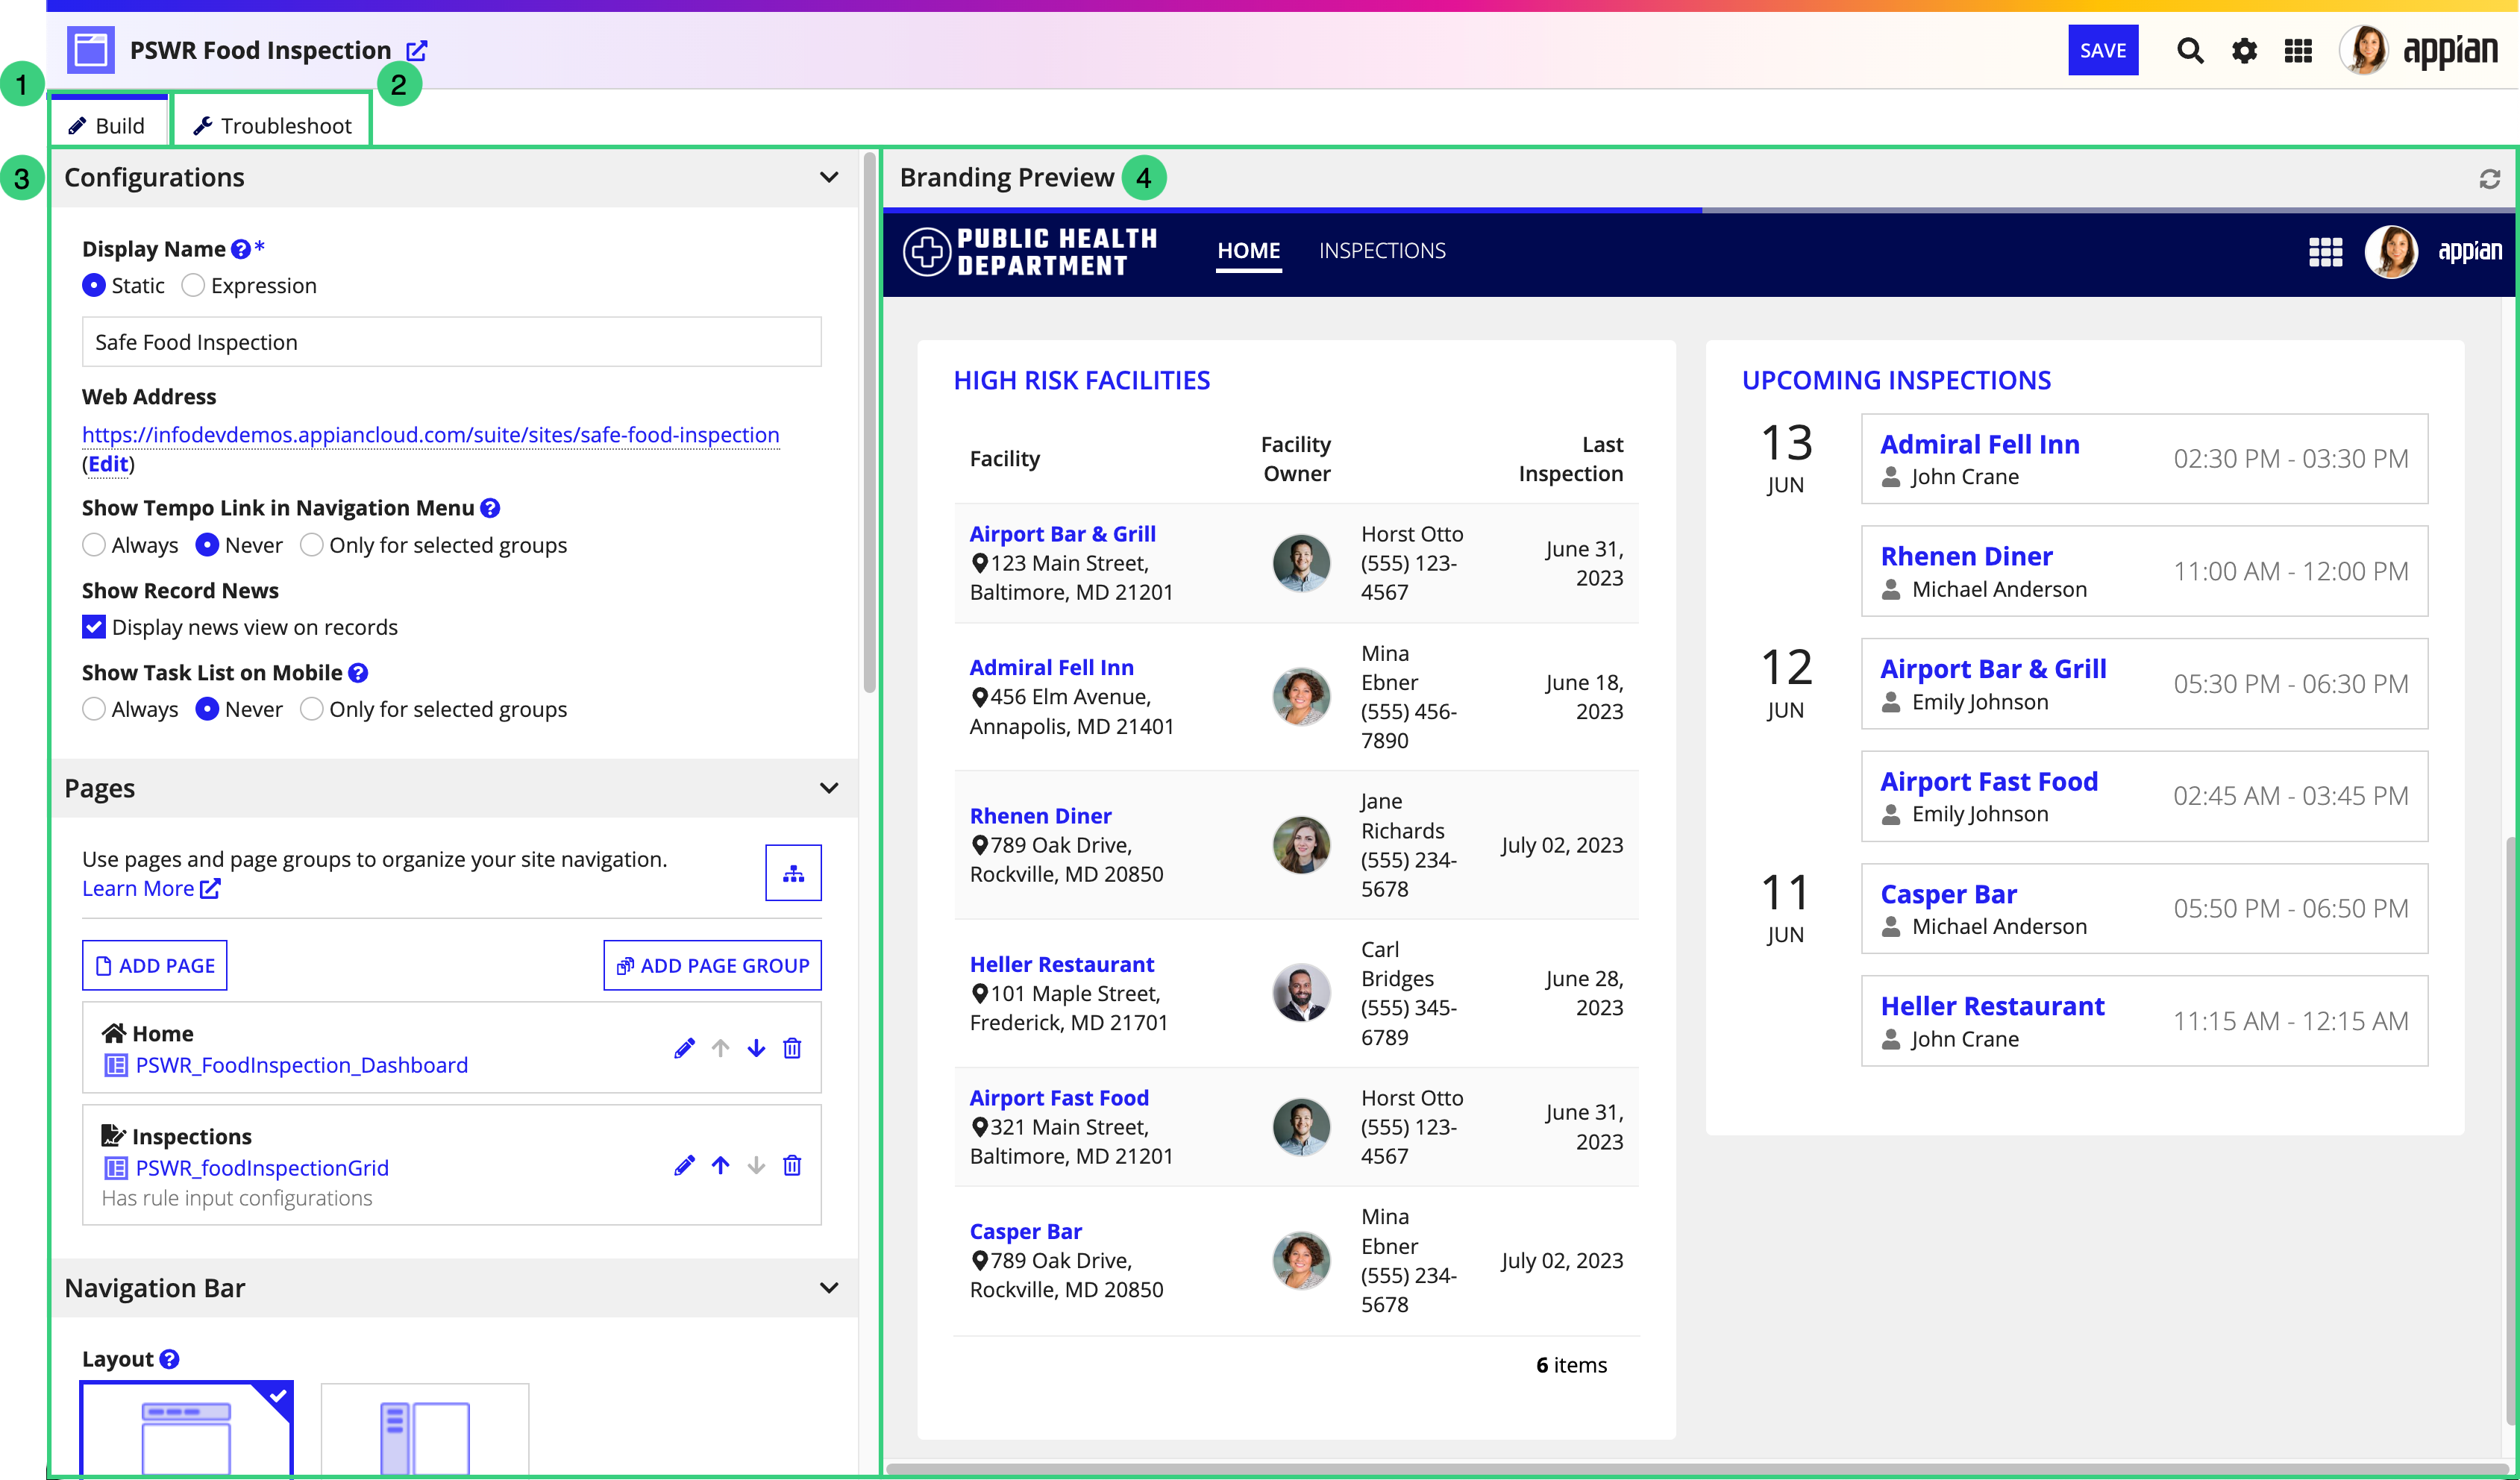
Task: Click ADD PAGE GROUP button
Action: [712, 965]
